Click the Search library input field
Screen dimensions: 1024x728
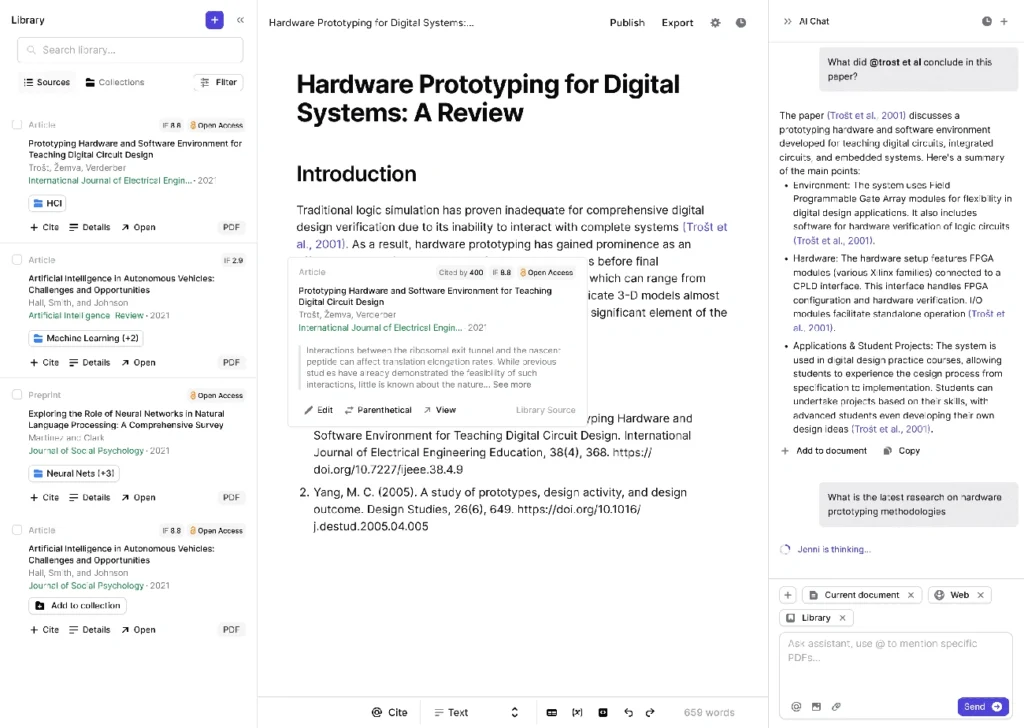(130, 50)
